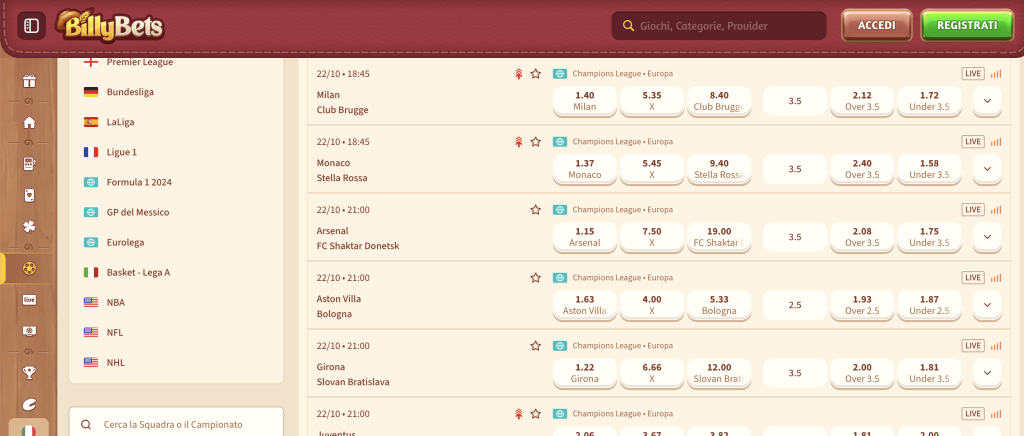Star the 22/10 21:00 match at bottom

(x=536, y=413)
